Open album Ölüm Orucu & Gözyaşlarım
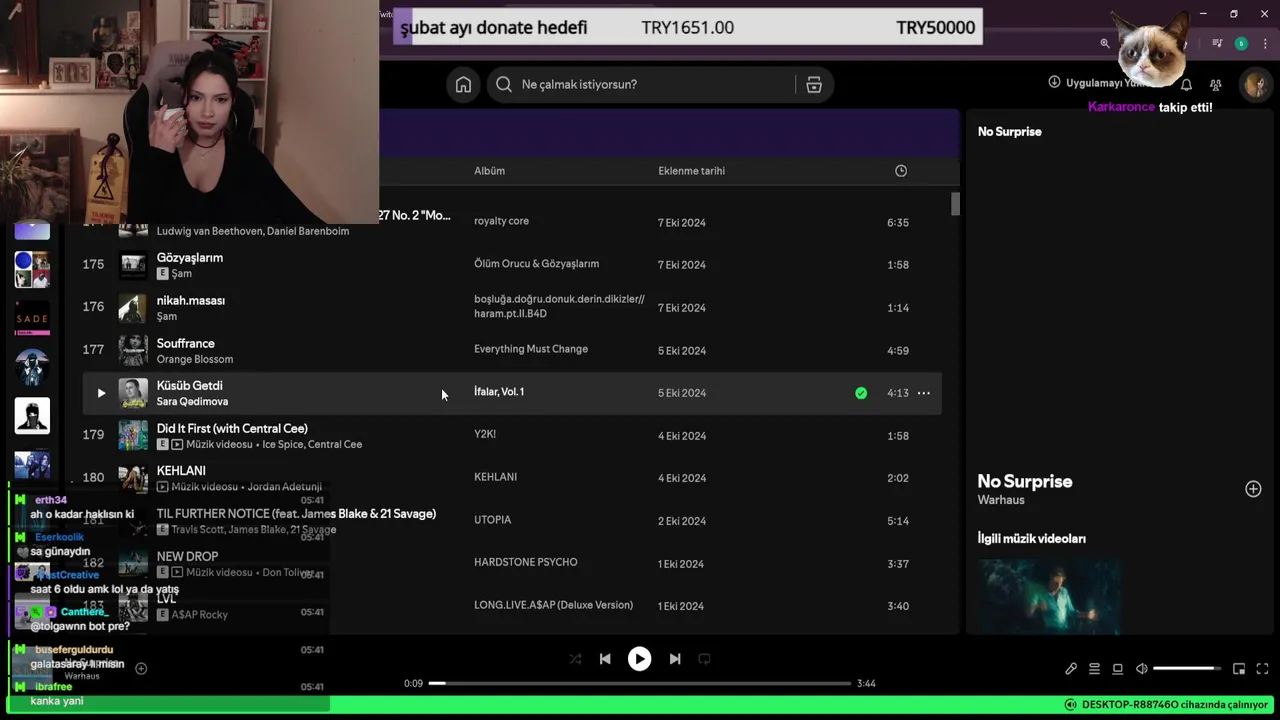The width and height of the screenshot is (1280, 720). click(536, 264)
